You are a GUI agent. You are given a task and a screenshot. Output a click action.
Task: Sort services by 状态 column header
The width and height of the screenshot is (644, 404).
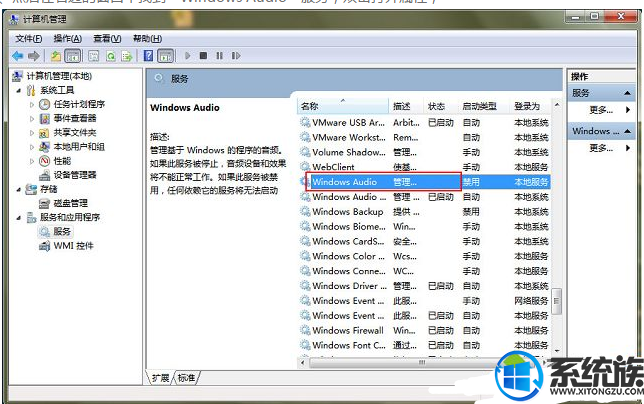coord(441,106)
